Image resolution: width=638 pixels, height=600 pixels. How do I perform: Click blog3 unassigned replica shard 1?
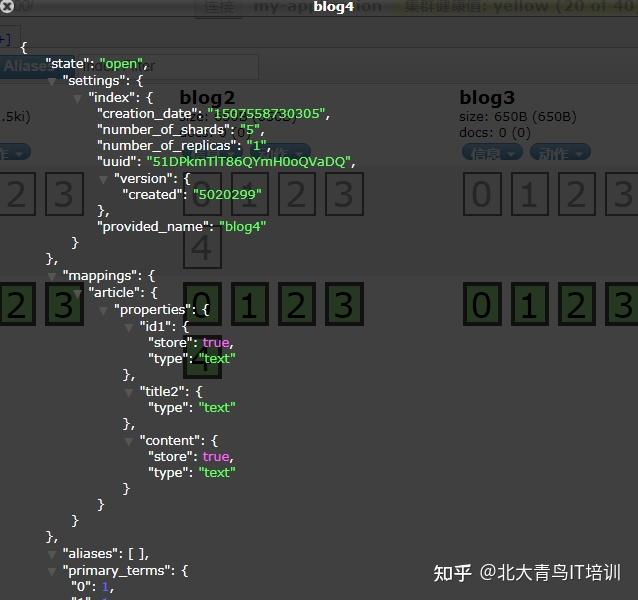(529, 194)
